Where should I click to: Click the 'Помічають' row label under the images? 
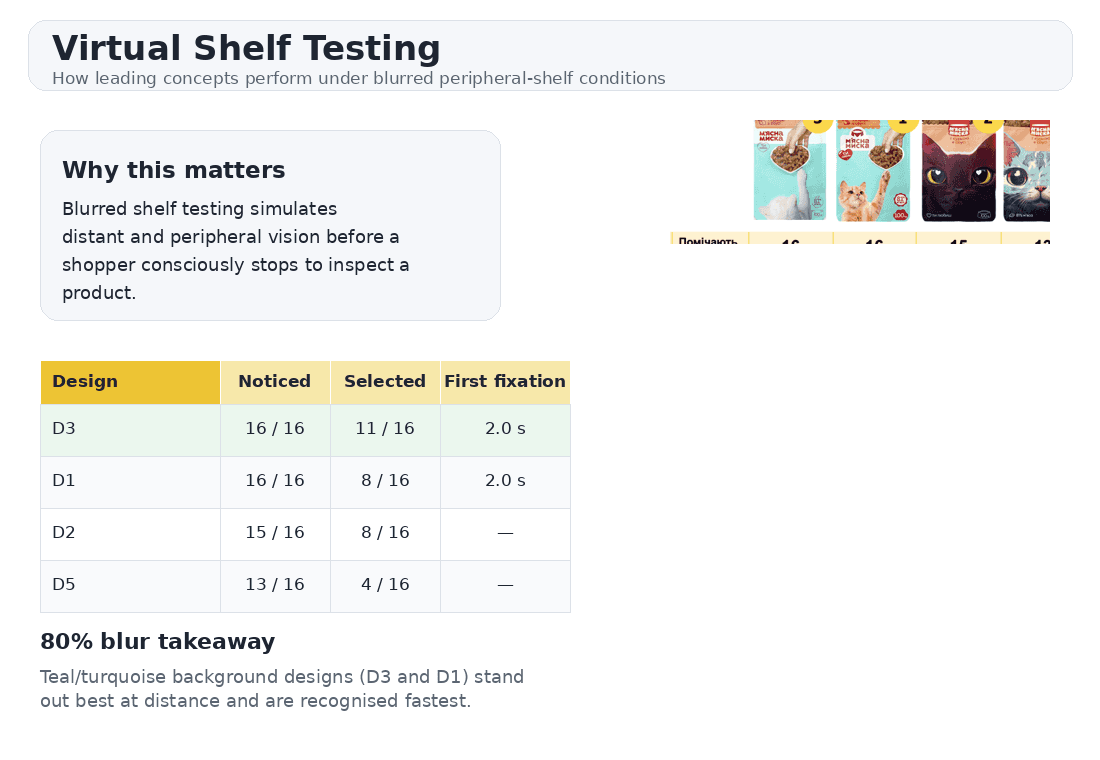pos(708,240)
